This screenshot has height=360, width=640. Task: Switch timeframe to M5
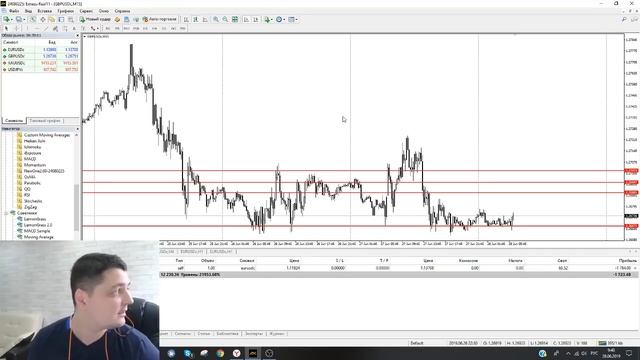[117, 29]
